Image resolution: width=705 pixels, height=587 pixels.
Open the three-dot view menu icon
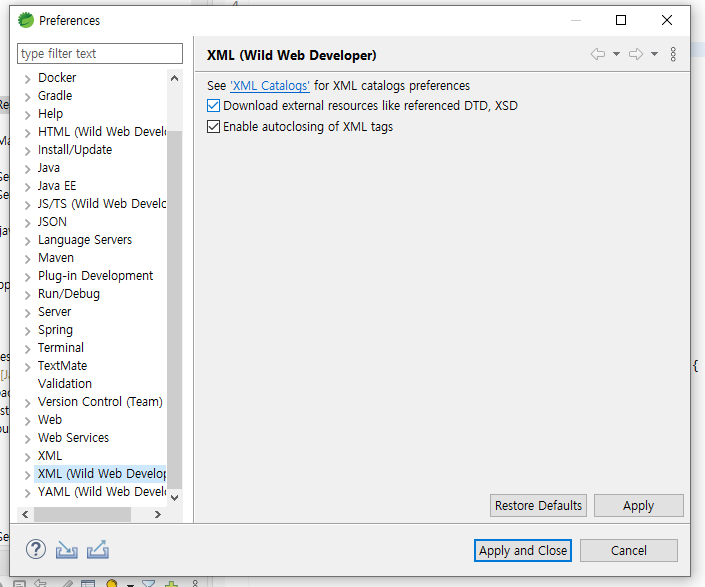[673, 54]
